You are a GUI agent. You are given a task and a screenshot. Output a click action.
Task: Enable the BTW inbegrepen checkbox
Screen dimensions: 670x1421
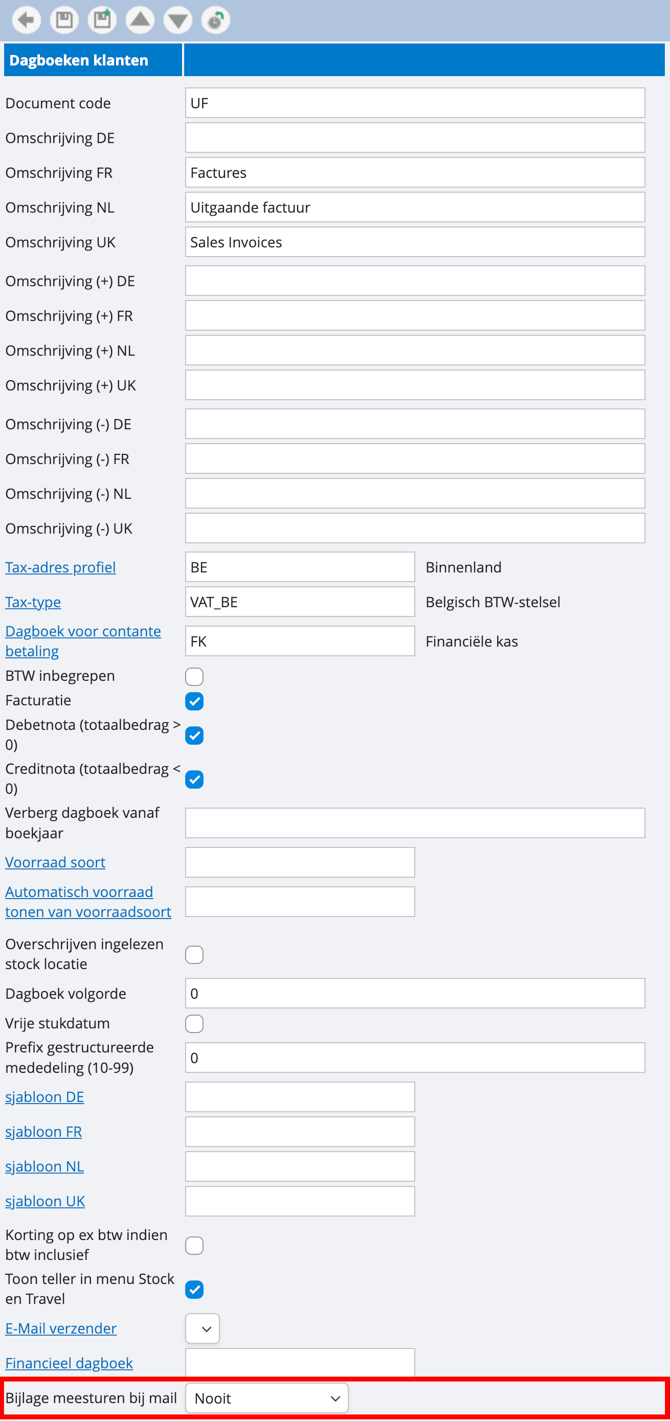click(195, 677)
